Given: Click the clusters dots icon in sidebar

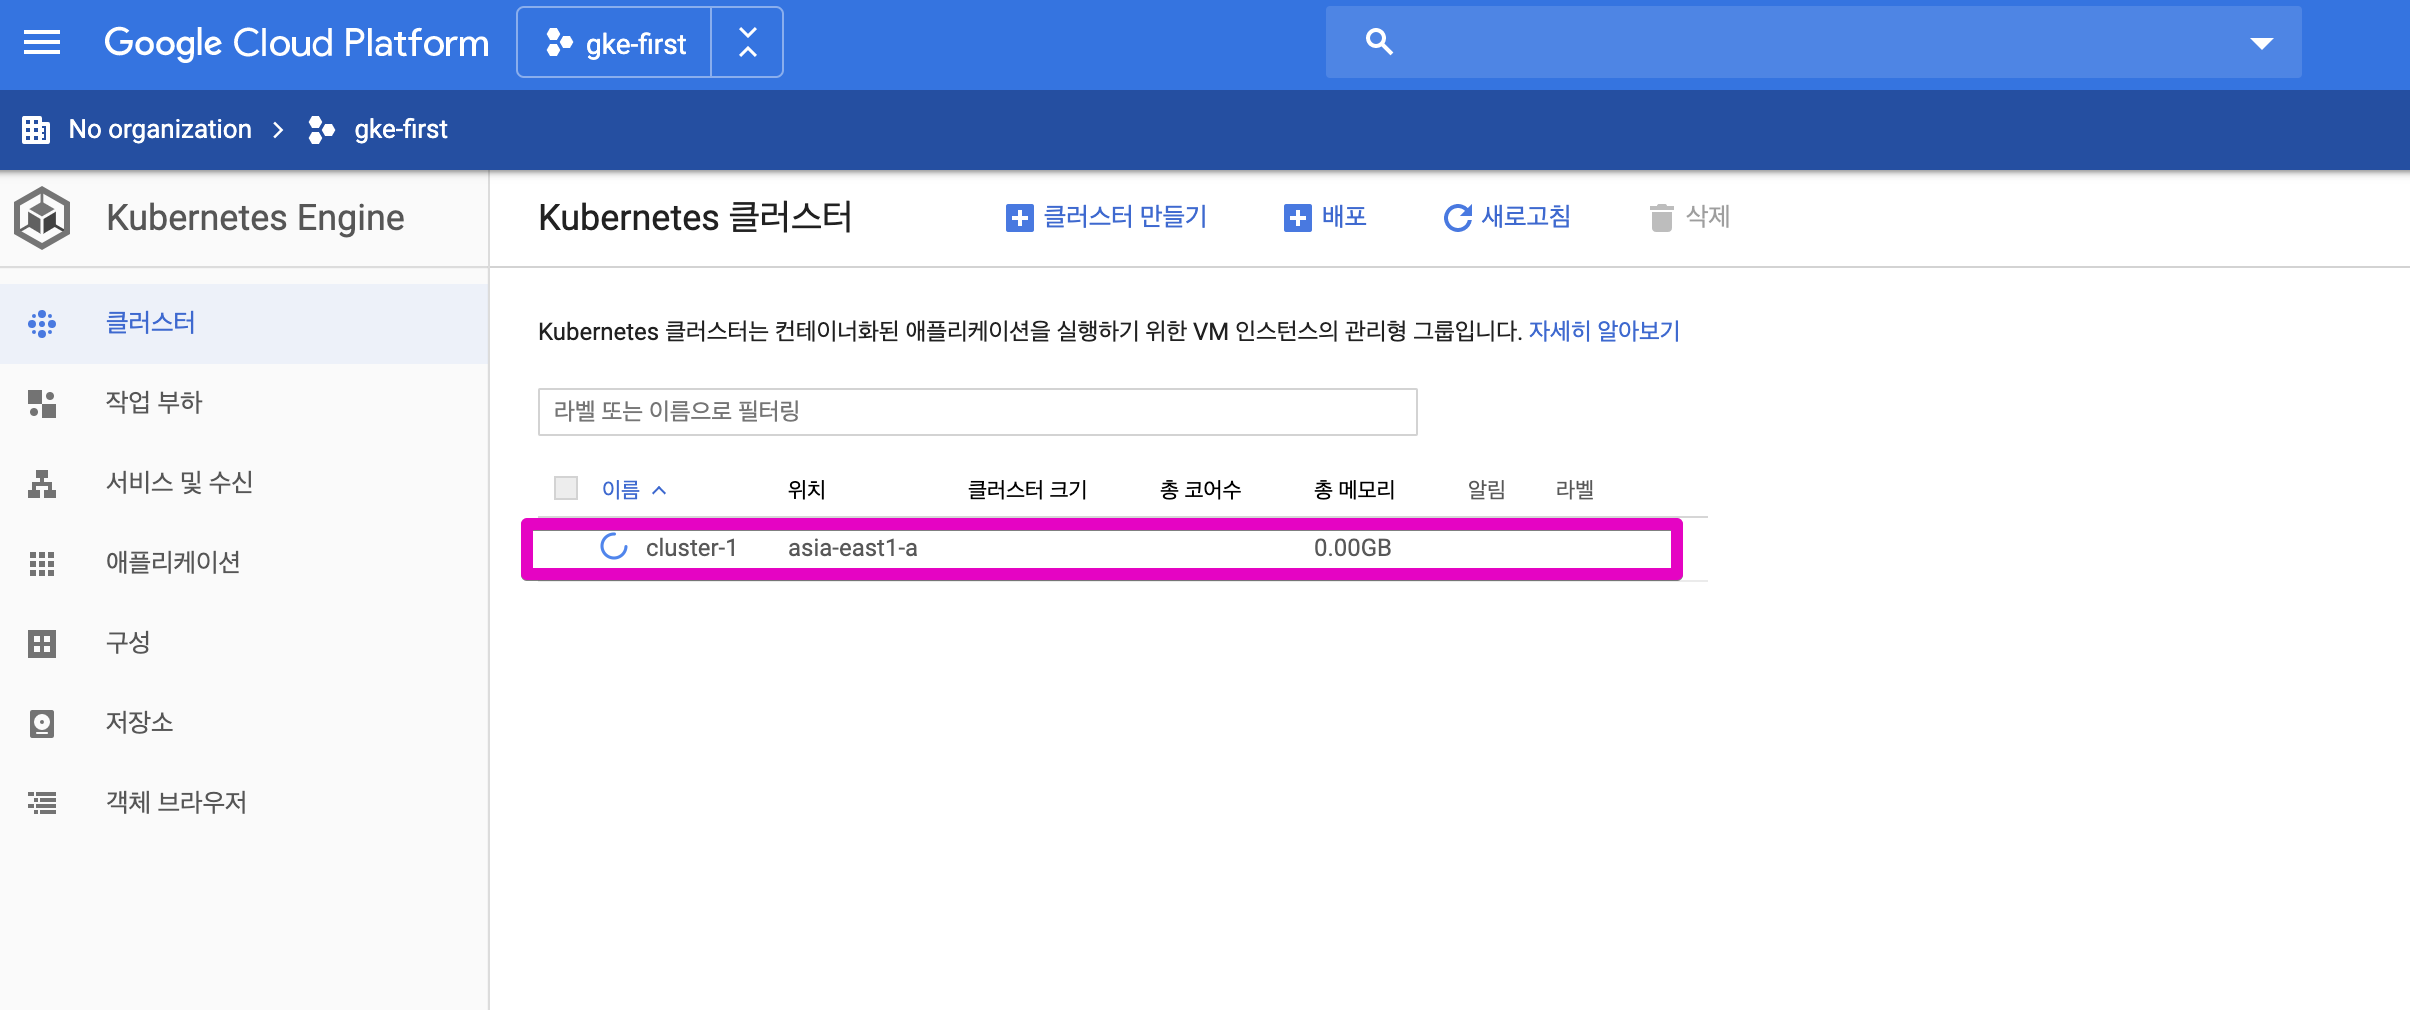Looking at the screenshot, I should [x=42, y=323].
